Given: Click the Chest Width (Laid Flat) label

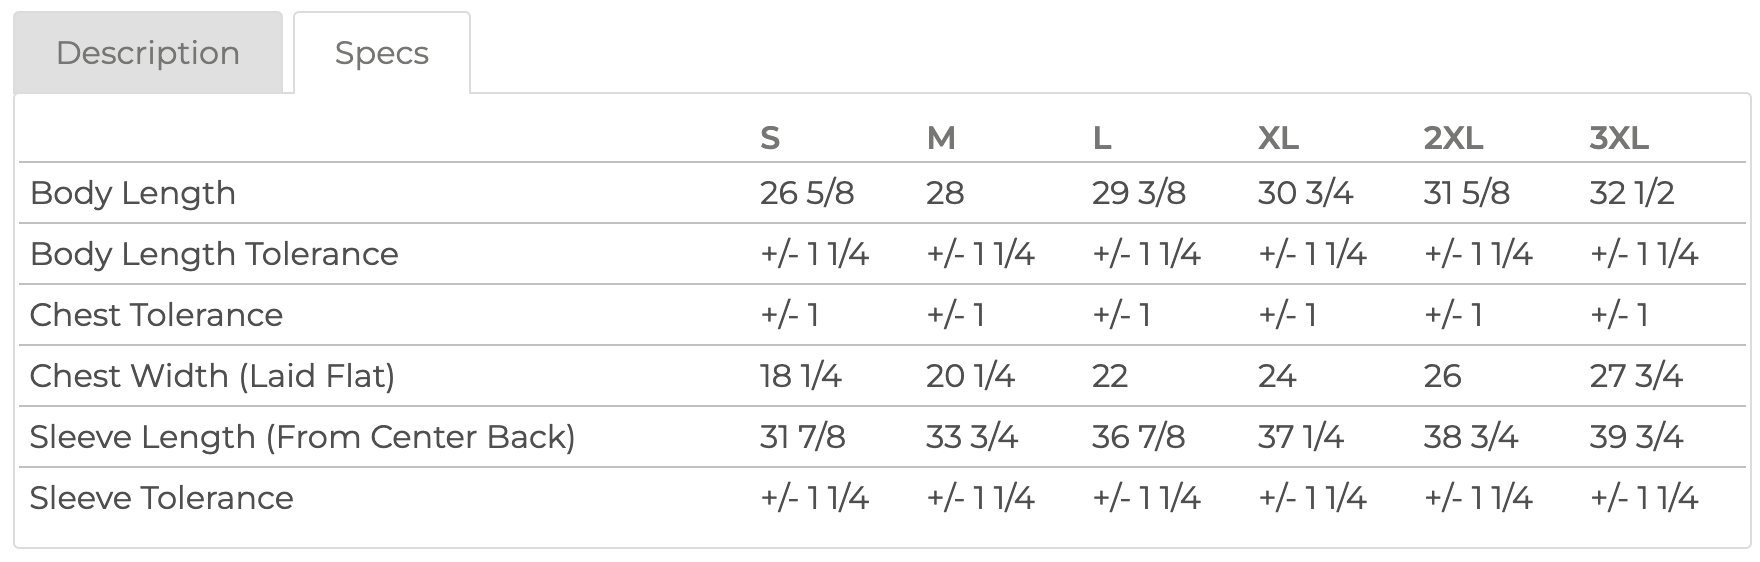Looking at the screenshot, I should click(212, 376).
